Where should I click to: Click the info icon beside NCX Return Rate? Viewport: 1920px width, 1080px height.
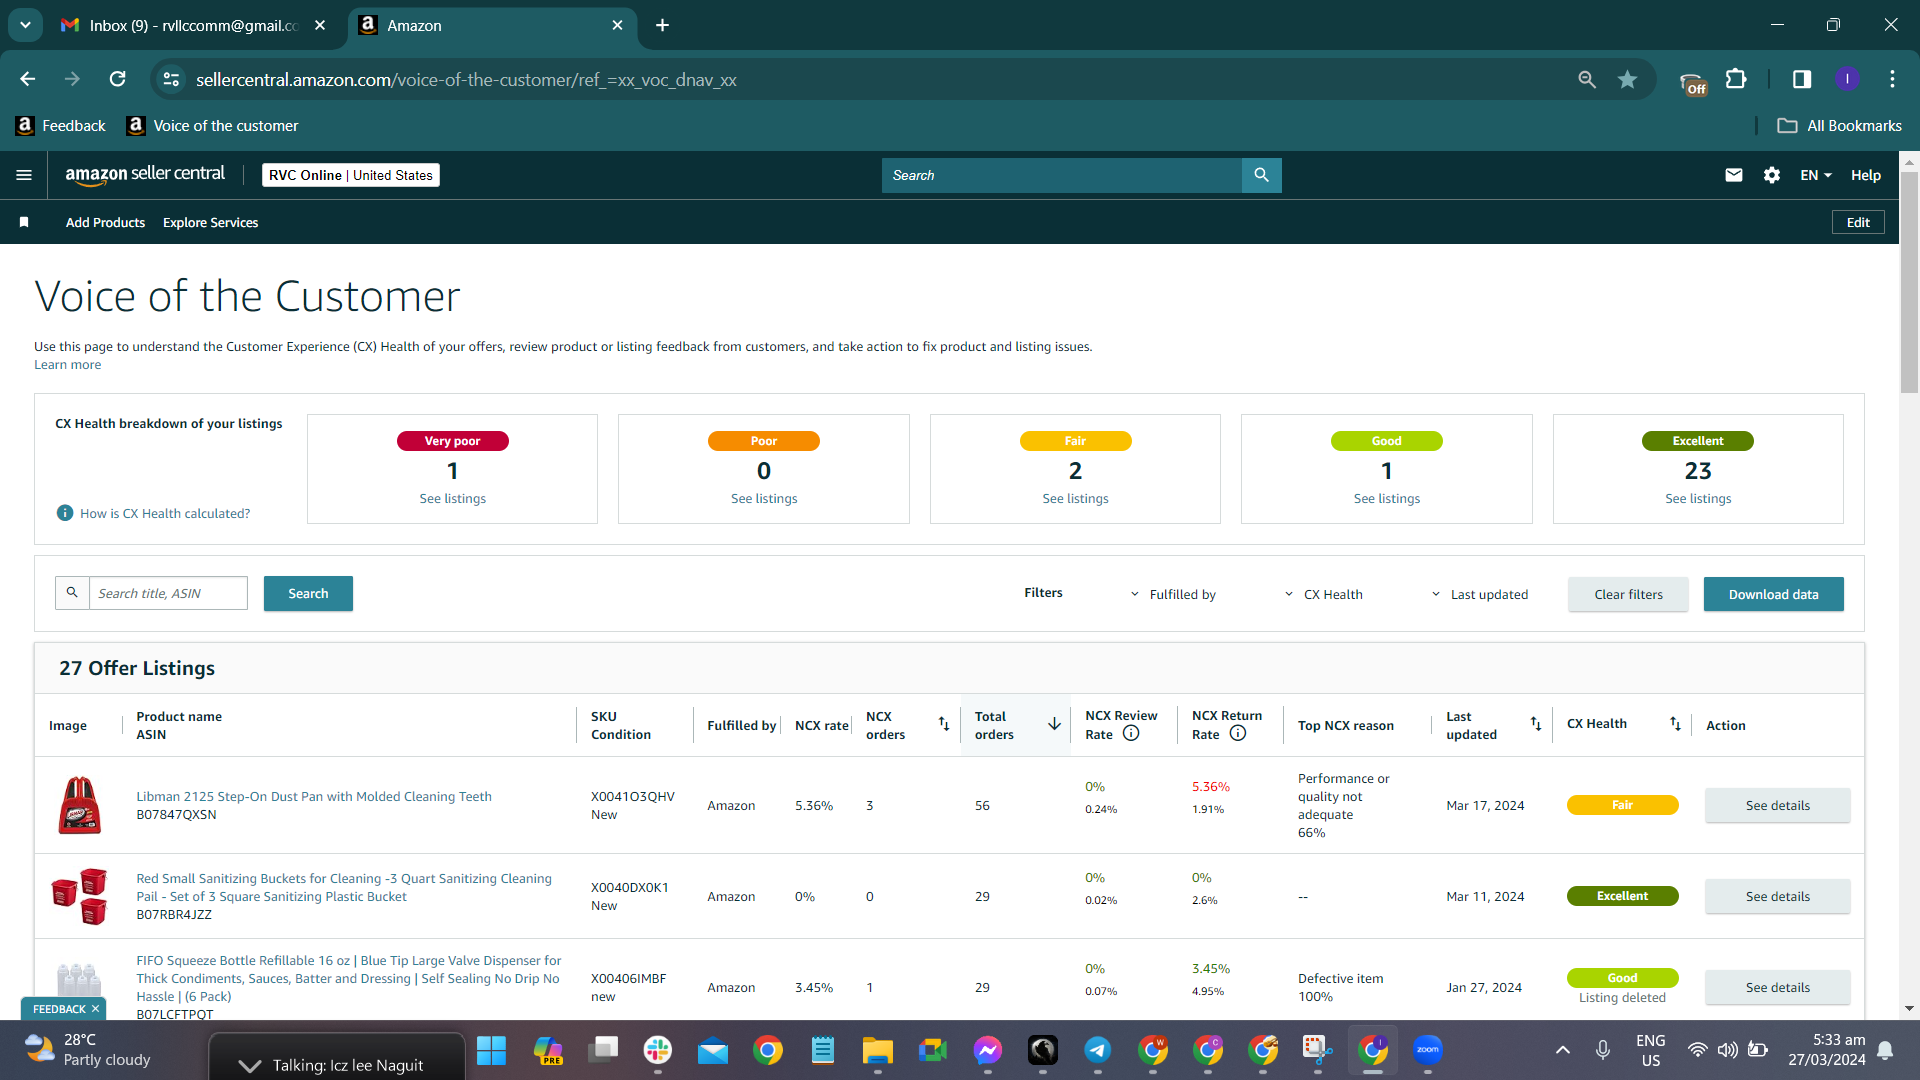click(1238, 733)
